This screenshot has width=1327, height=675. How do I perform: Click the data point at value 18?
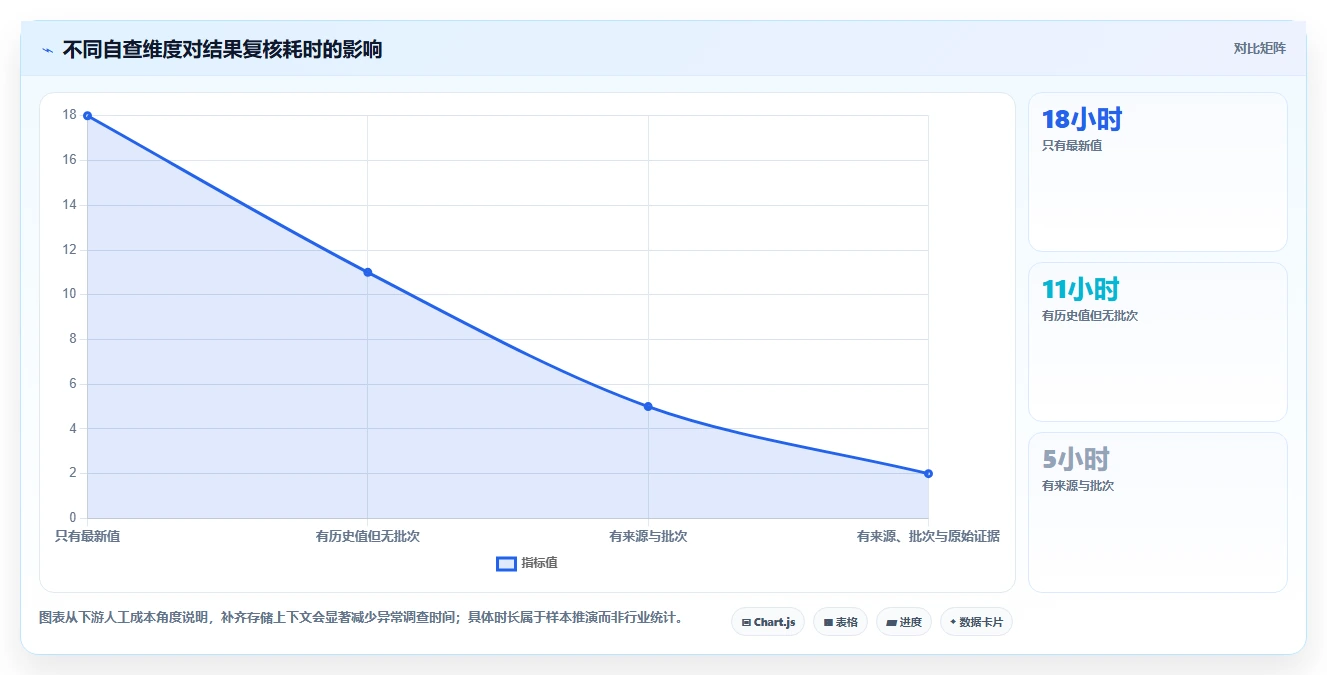[88, 116]
